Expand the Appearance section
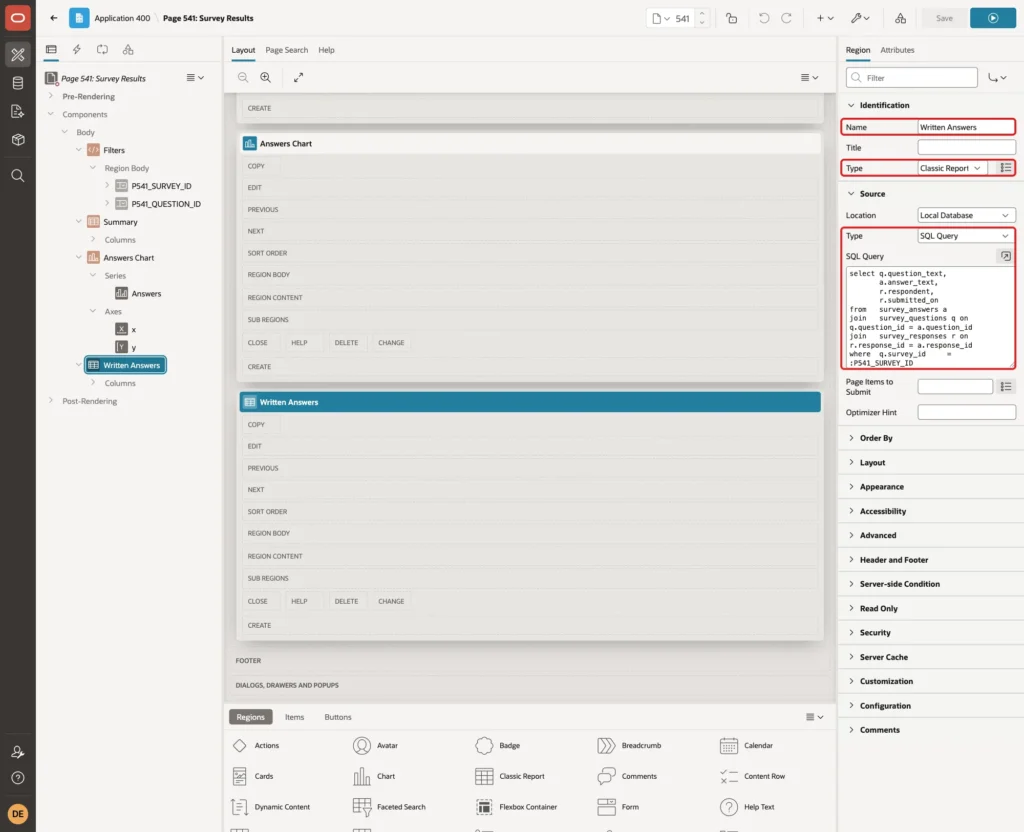Image resolution: width=1024 pixels, height=832 pixels. click(851, 487)
